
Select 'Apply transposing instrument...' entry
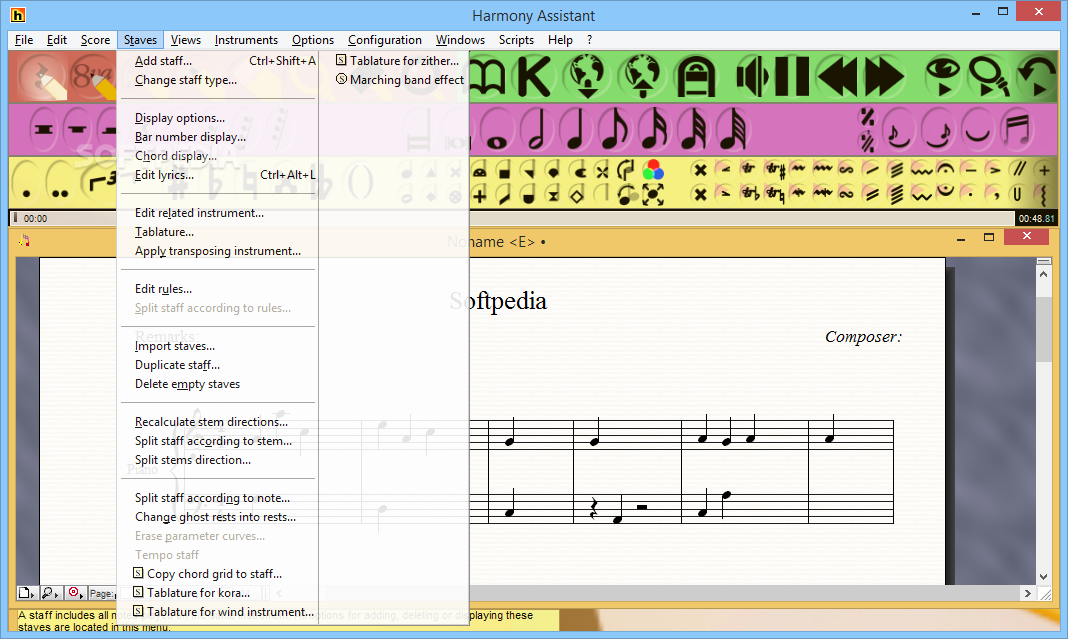pyautogui.click(x=218, y=251)
